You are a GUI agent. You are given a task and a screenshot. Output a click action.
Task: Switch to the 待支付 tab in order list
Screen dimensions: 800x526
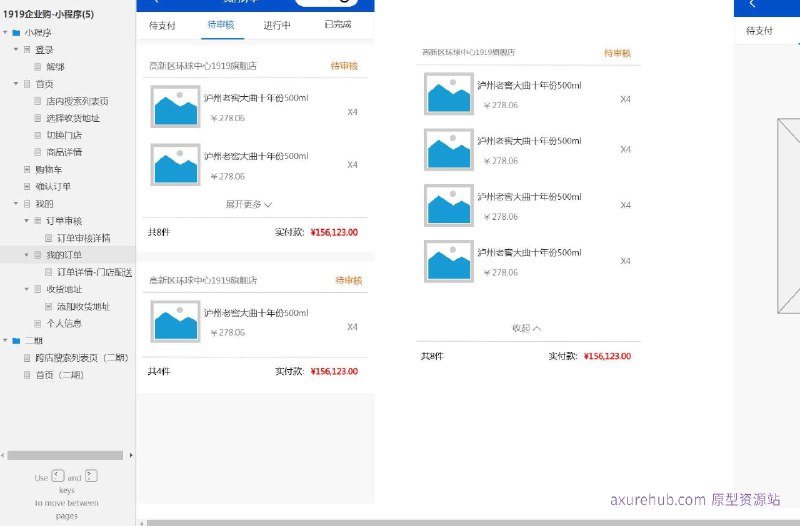[x=162, y=26]
